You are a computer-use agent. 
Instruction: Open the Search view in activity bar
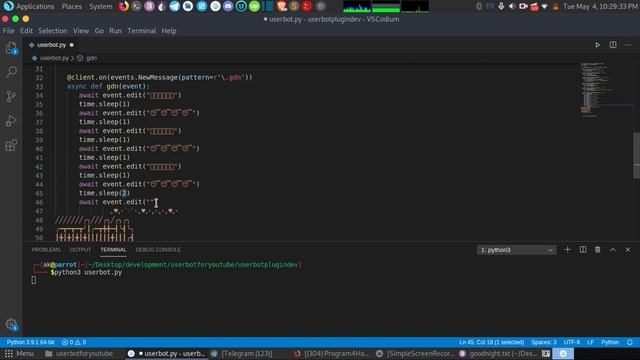pyautogui.click(x=11, y=72)
